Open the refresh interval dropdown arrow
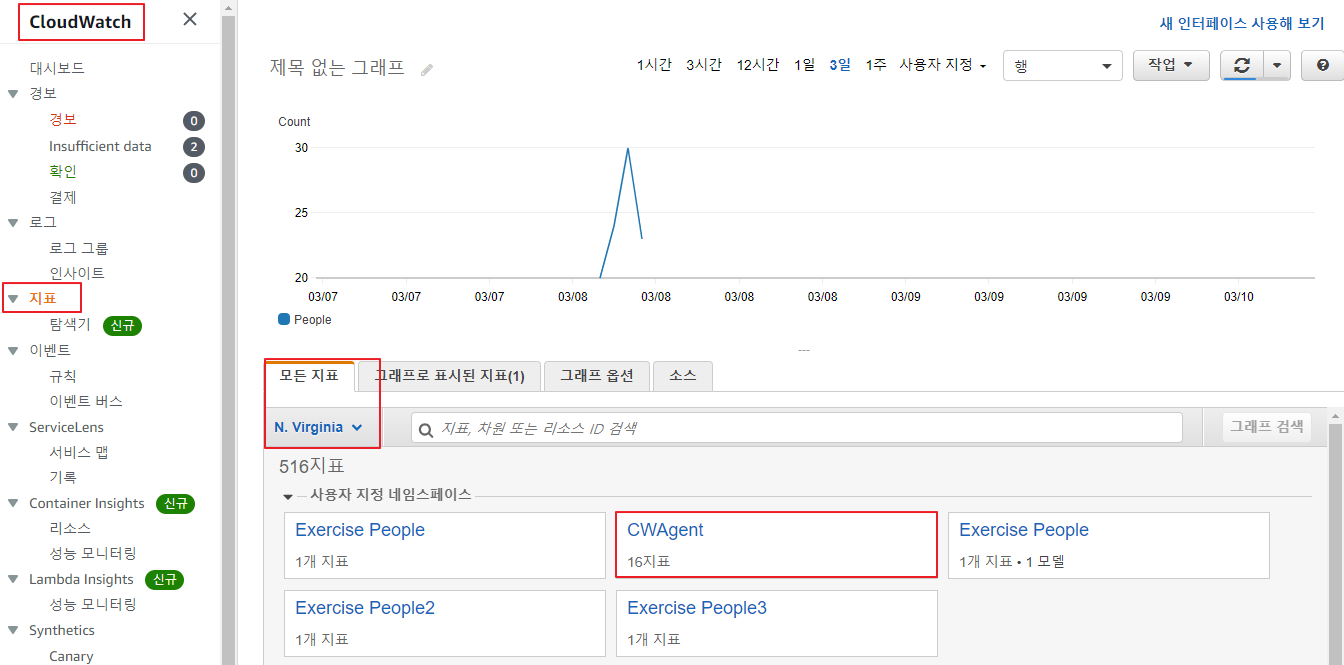The width and height of the screenshot is (1344, 665). coord(1277,65)
